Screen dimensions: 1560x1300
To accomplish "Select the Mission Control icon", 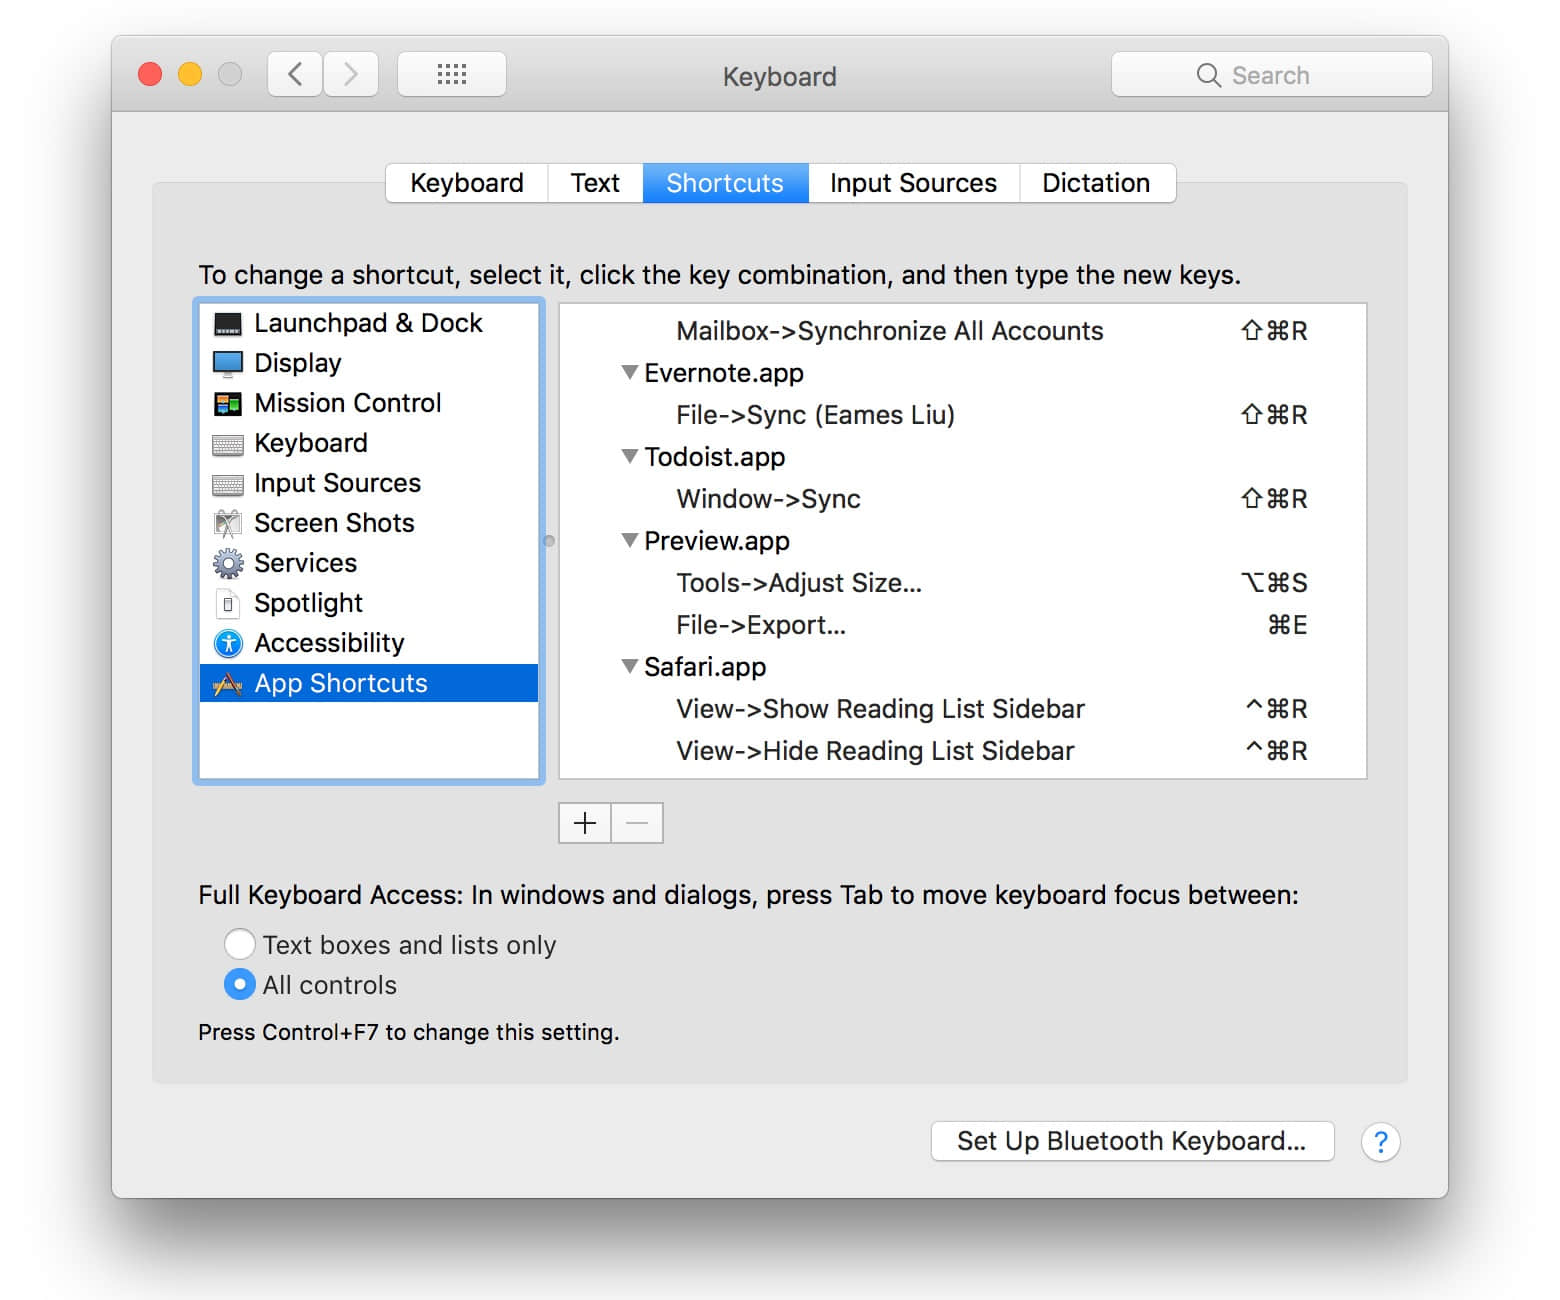I will pyautogui.click(x=228, y=404).
